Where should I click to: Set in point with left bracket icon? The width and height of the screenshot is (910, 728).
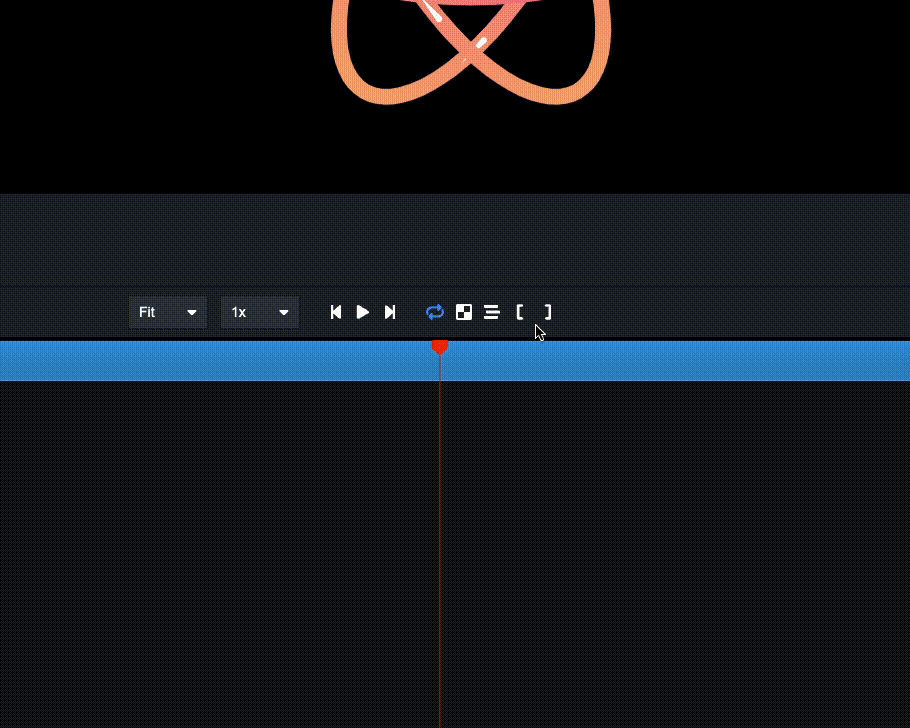coord(520,312)
